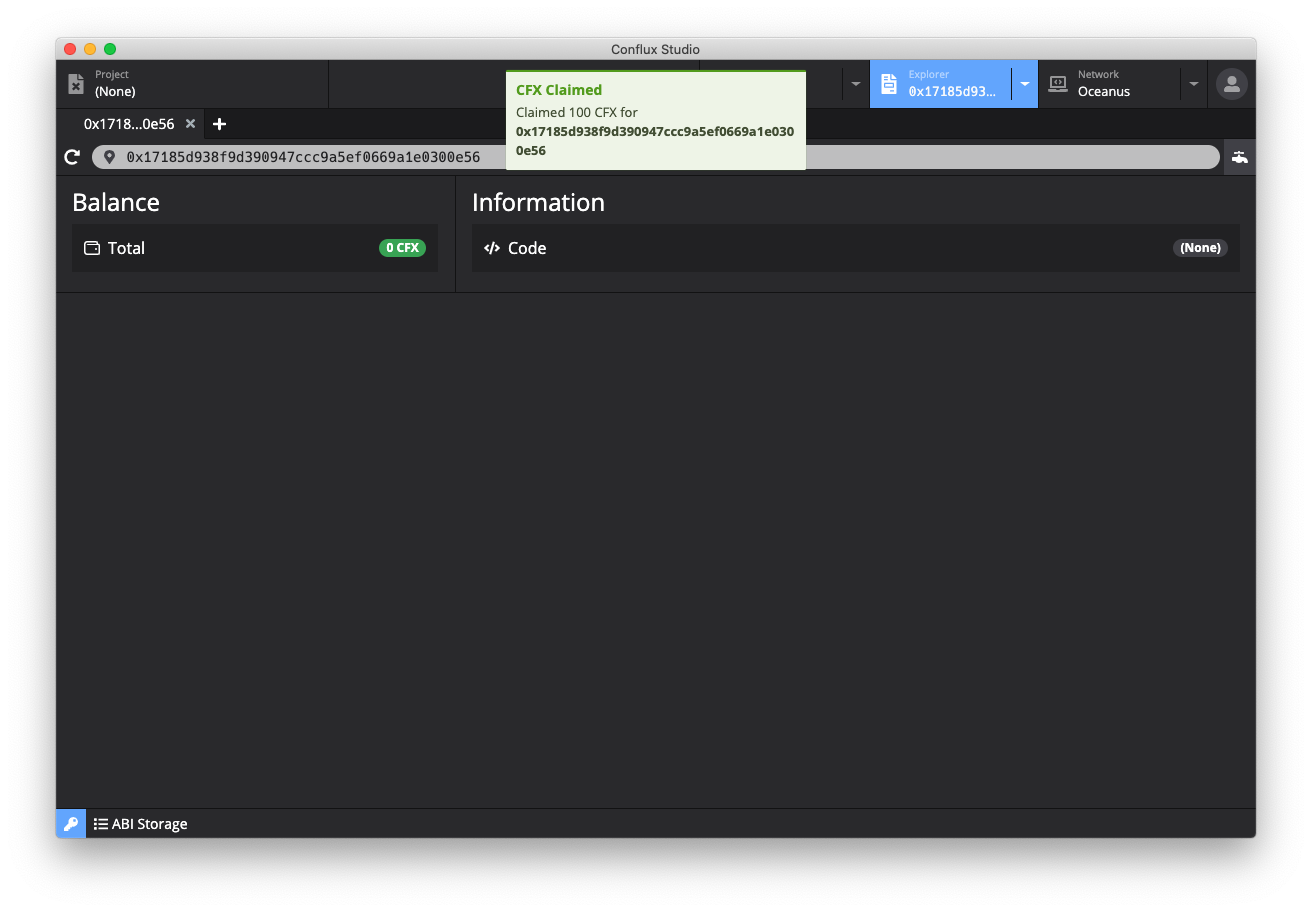
Task: Click the CFX Claimed notification title
Action: (x=559, y=90)
